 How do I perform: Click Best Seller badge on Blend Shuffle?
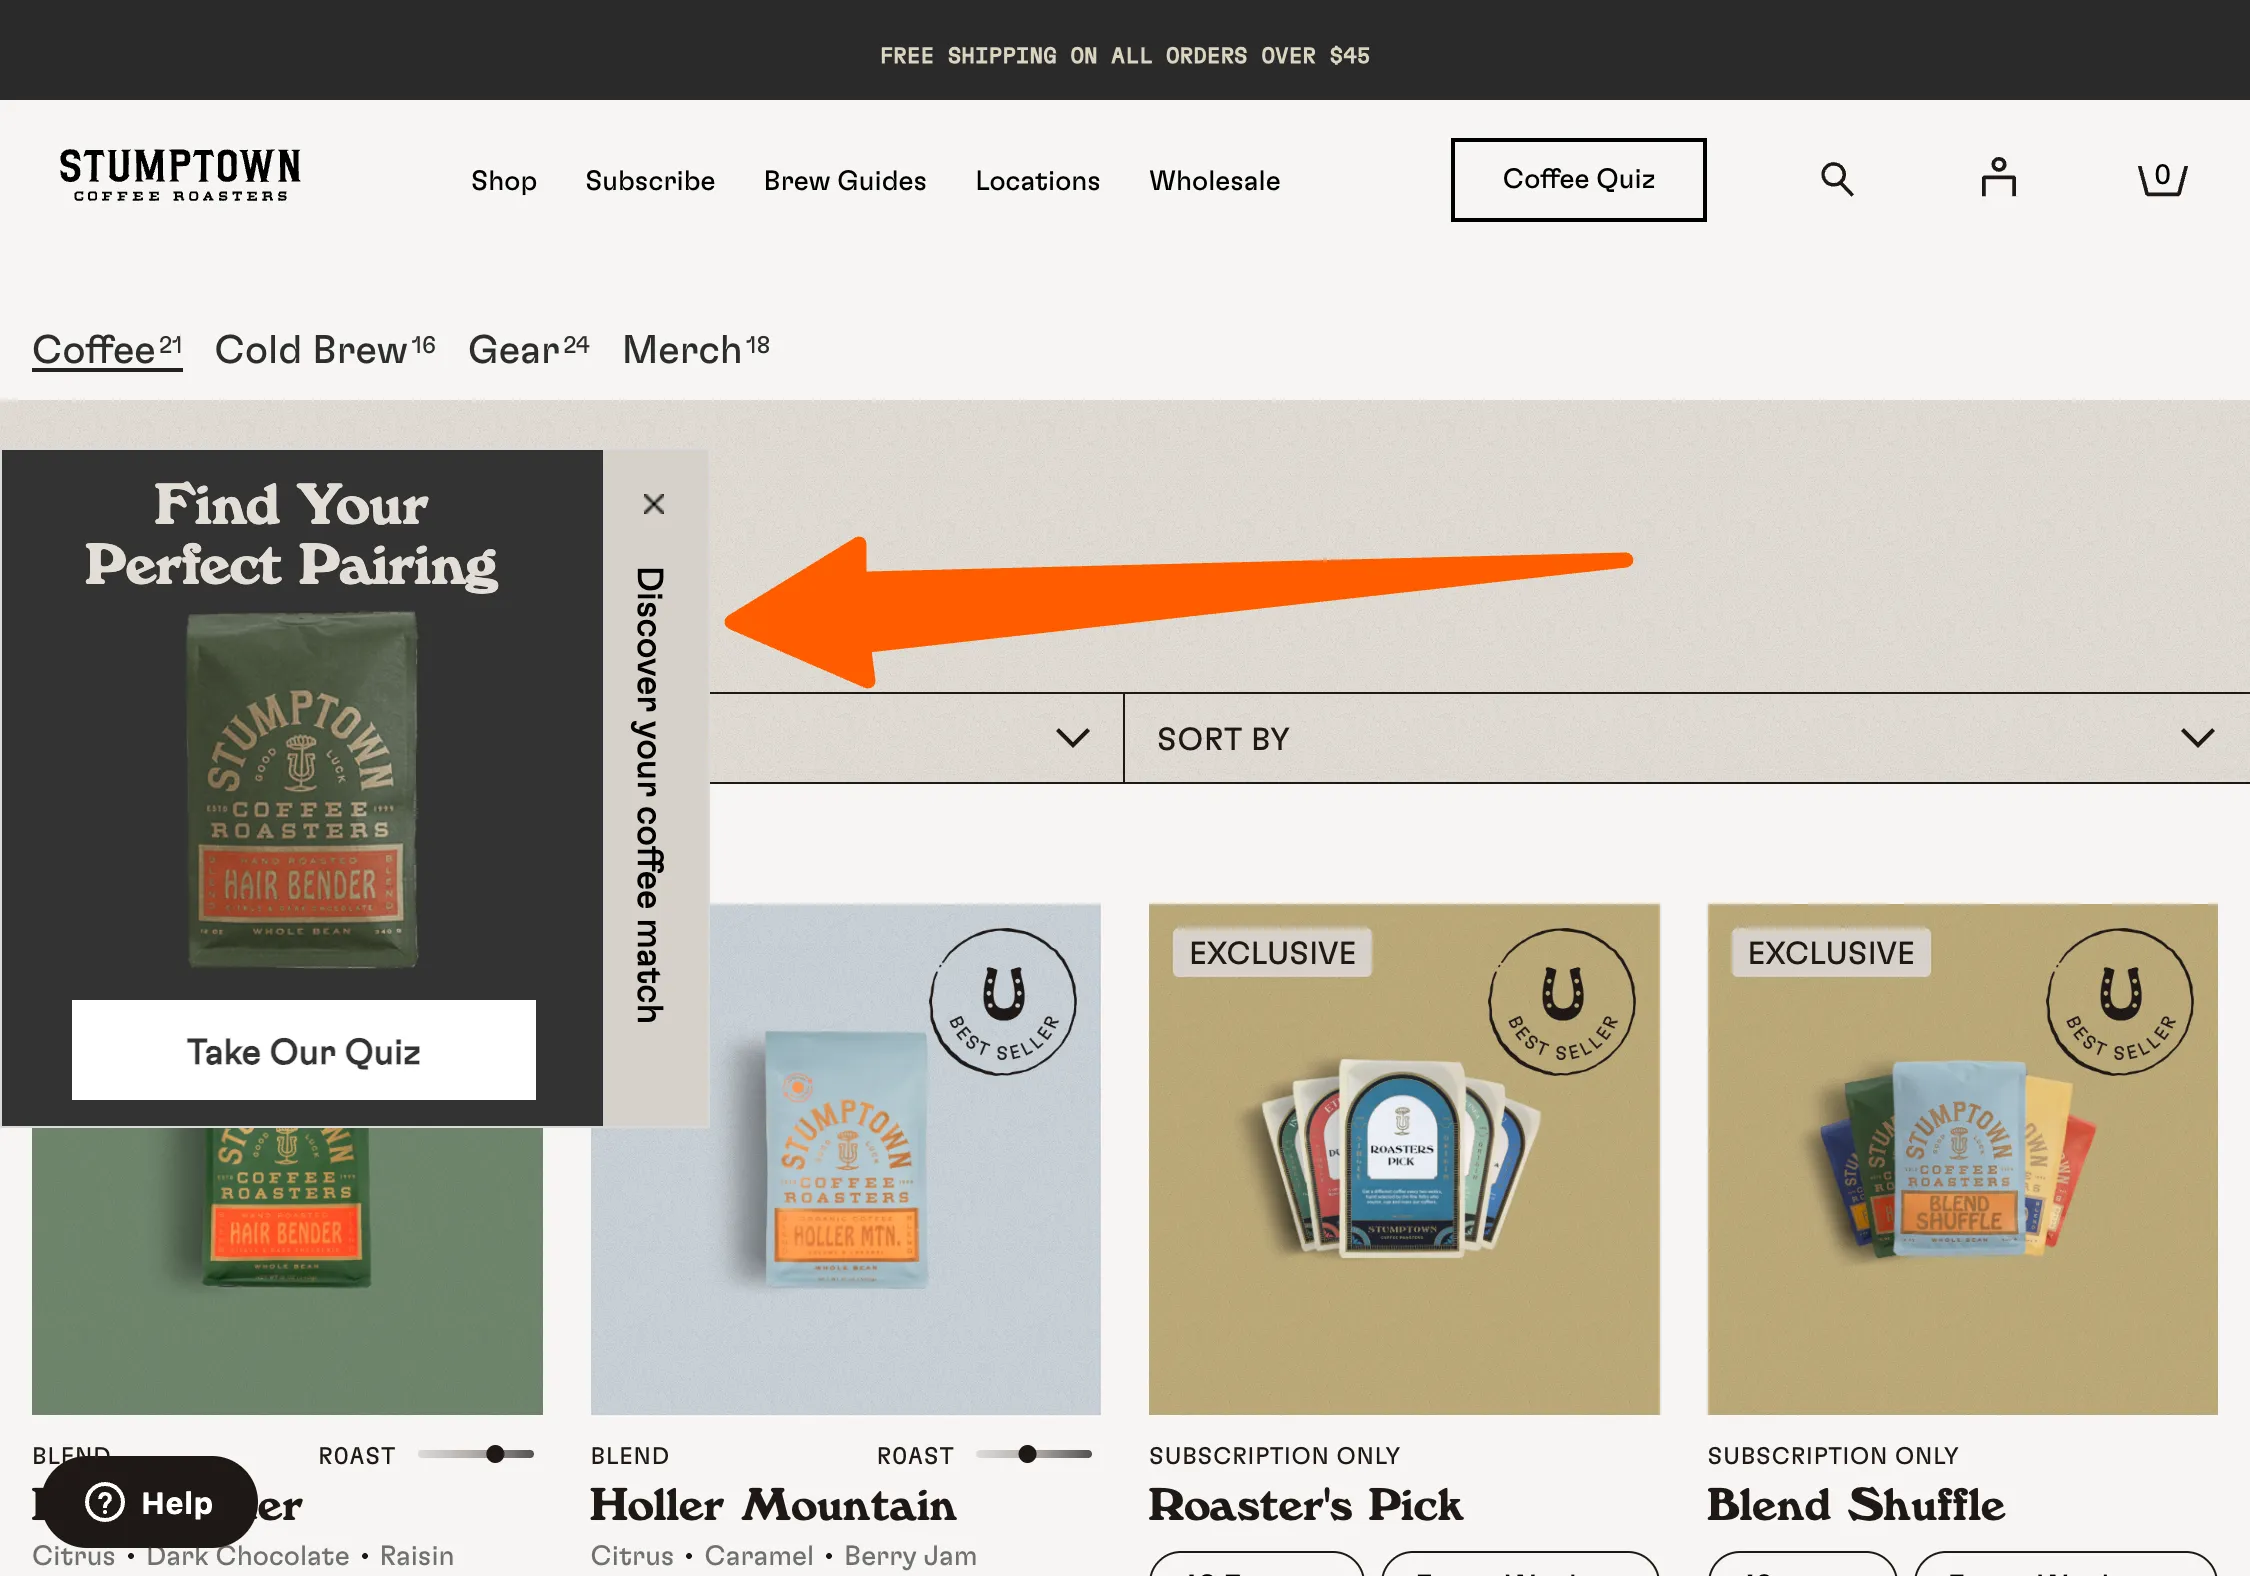click(2119, 1002)
